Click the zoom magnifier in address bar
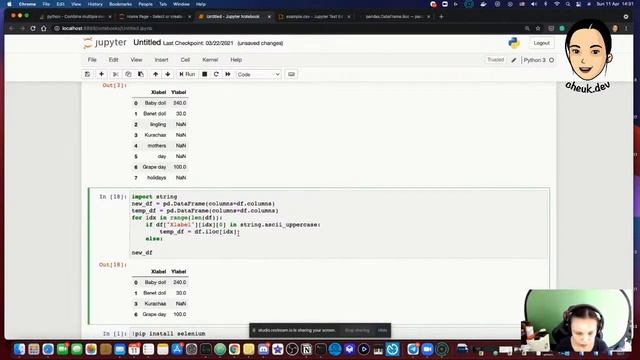 pos(527,28)
